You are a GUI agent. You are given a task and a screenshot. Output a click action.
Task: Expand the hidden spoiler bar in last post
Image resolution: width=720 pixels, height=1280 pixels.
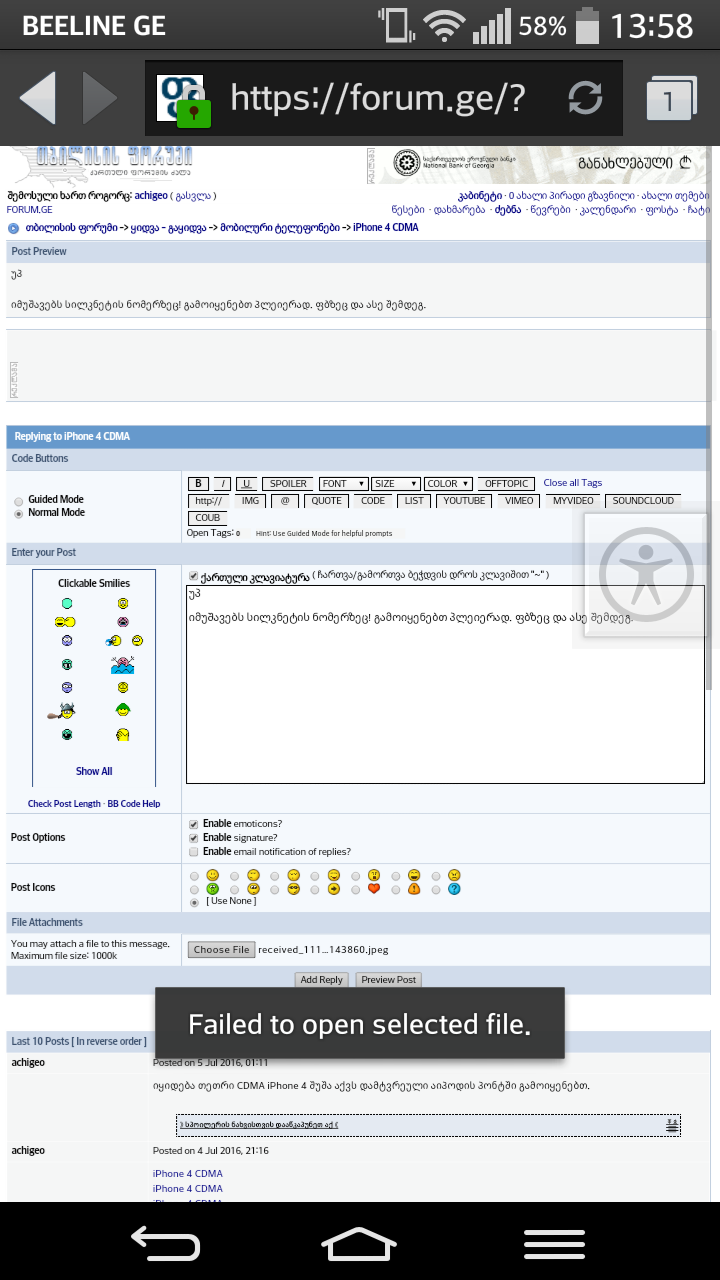428,1125
